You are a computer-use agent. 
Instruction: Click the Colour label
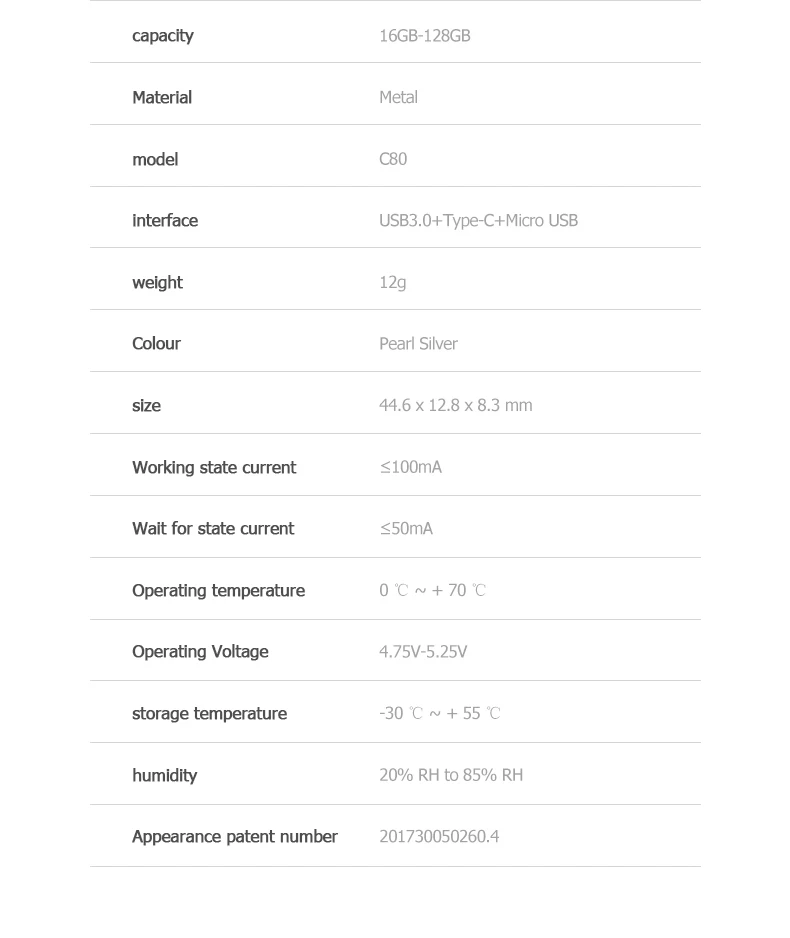(x=156, y=344)
